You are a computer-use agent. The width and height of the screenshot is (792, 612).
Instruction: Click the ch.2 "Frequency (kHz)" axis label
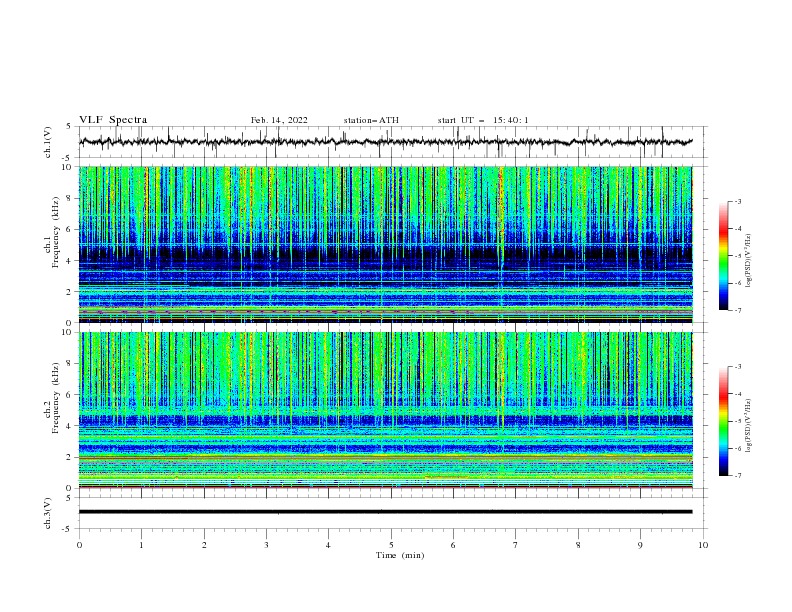pyautogui.click(x=55, y=398)
